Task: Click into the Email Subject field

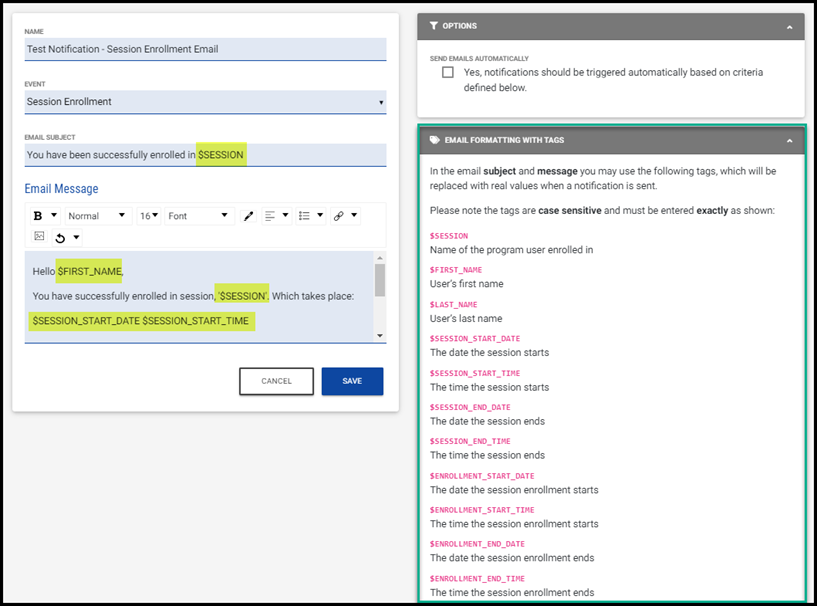Action: (x=205, y=155)
